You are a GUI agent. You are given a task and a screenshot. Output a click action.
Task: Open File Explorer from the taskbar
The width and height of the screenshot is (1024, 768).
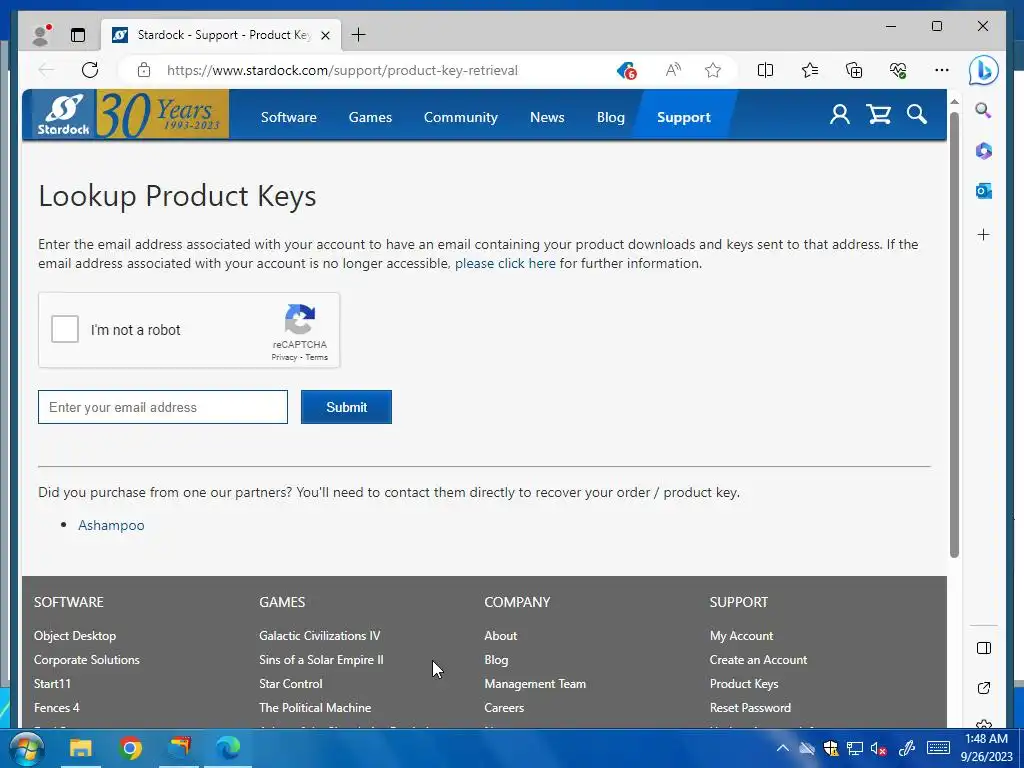click(x=81, y=748)
